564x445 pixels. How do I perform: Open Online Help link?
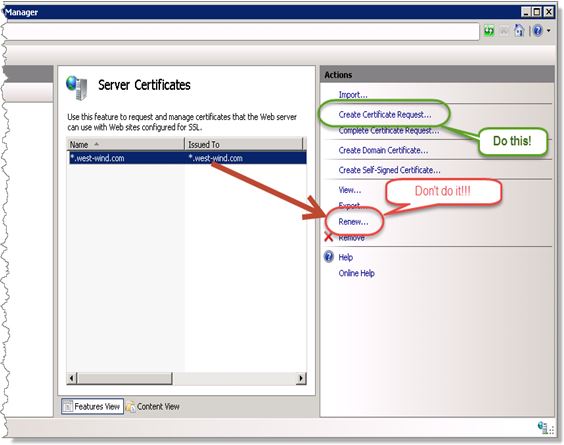coord(356,273)
